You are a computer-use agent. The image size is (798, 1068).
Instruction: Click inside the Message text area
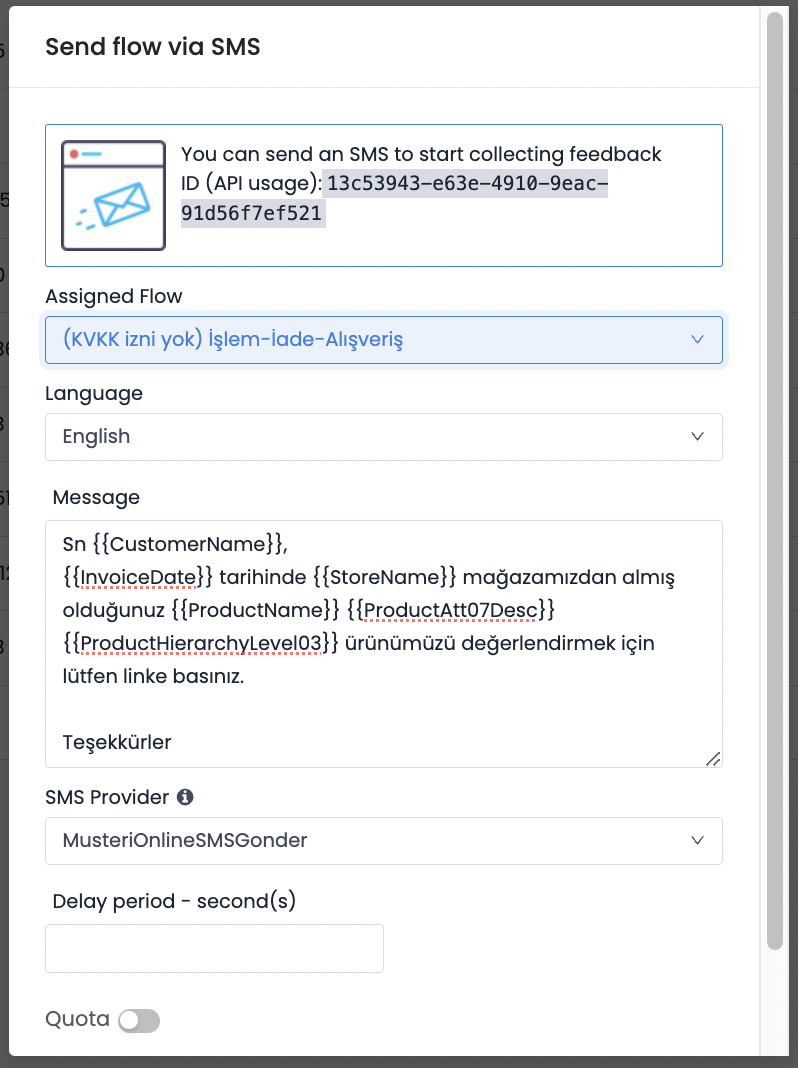click(383, 644)
